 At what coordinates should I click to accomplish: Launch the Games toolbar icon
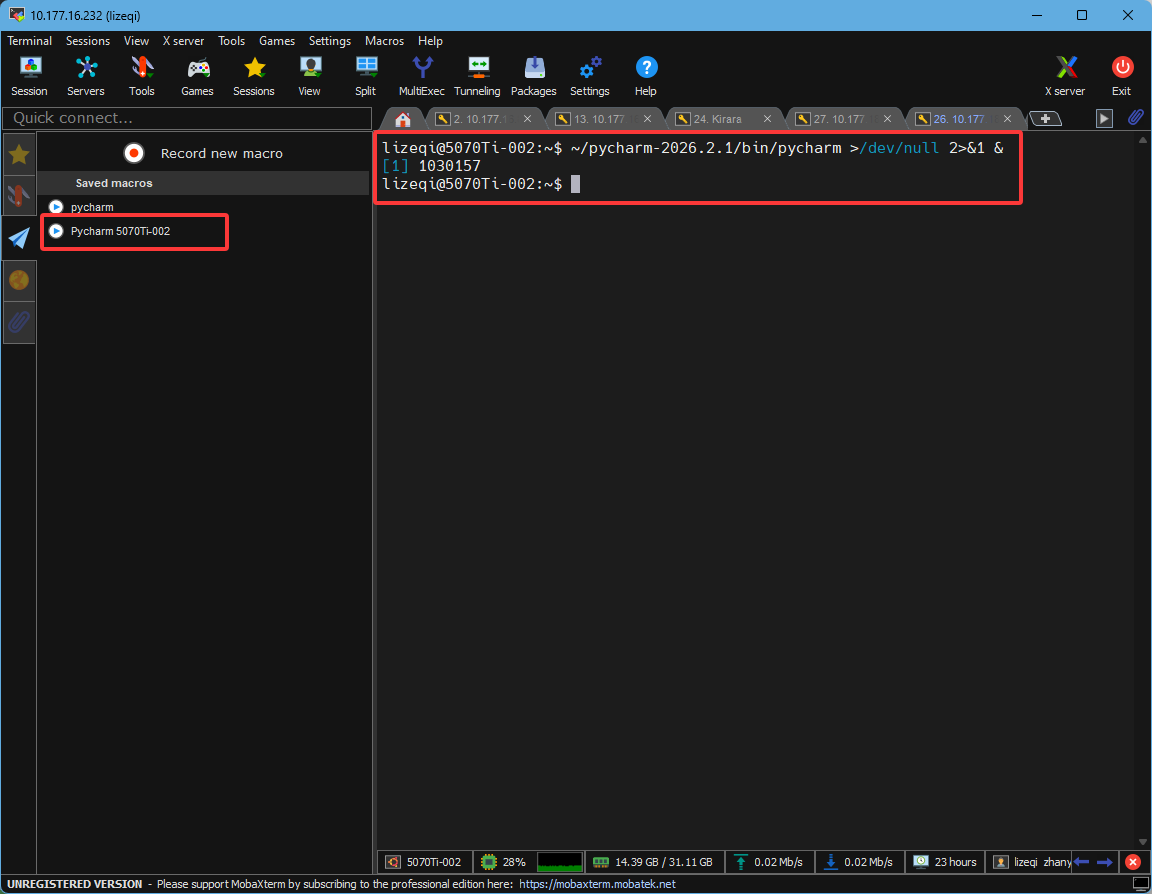pos(198,76)
